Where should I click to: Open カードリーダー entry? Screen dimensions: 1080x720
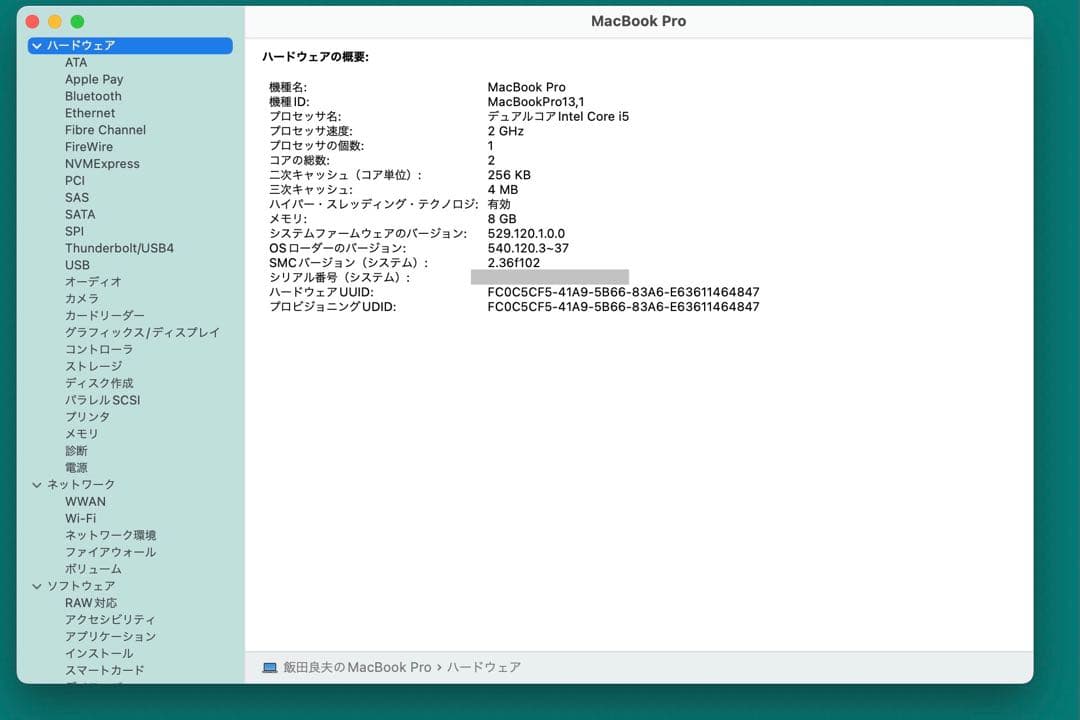pyautogui.click(x=105, y=316)
